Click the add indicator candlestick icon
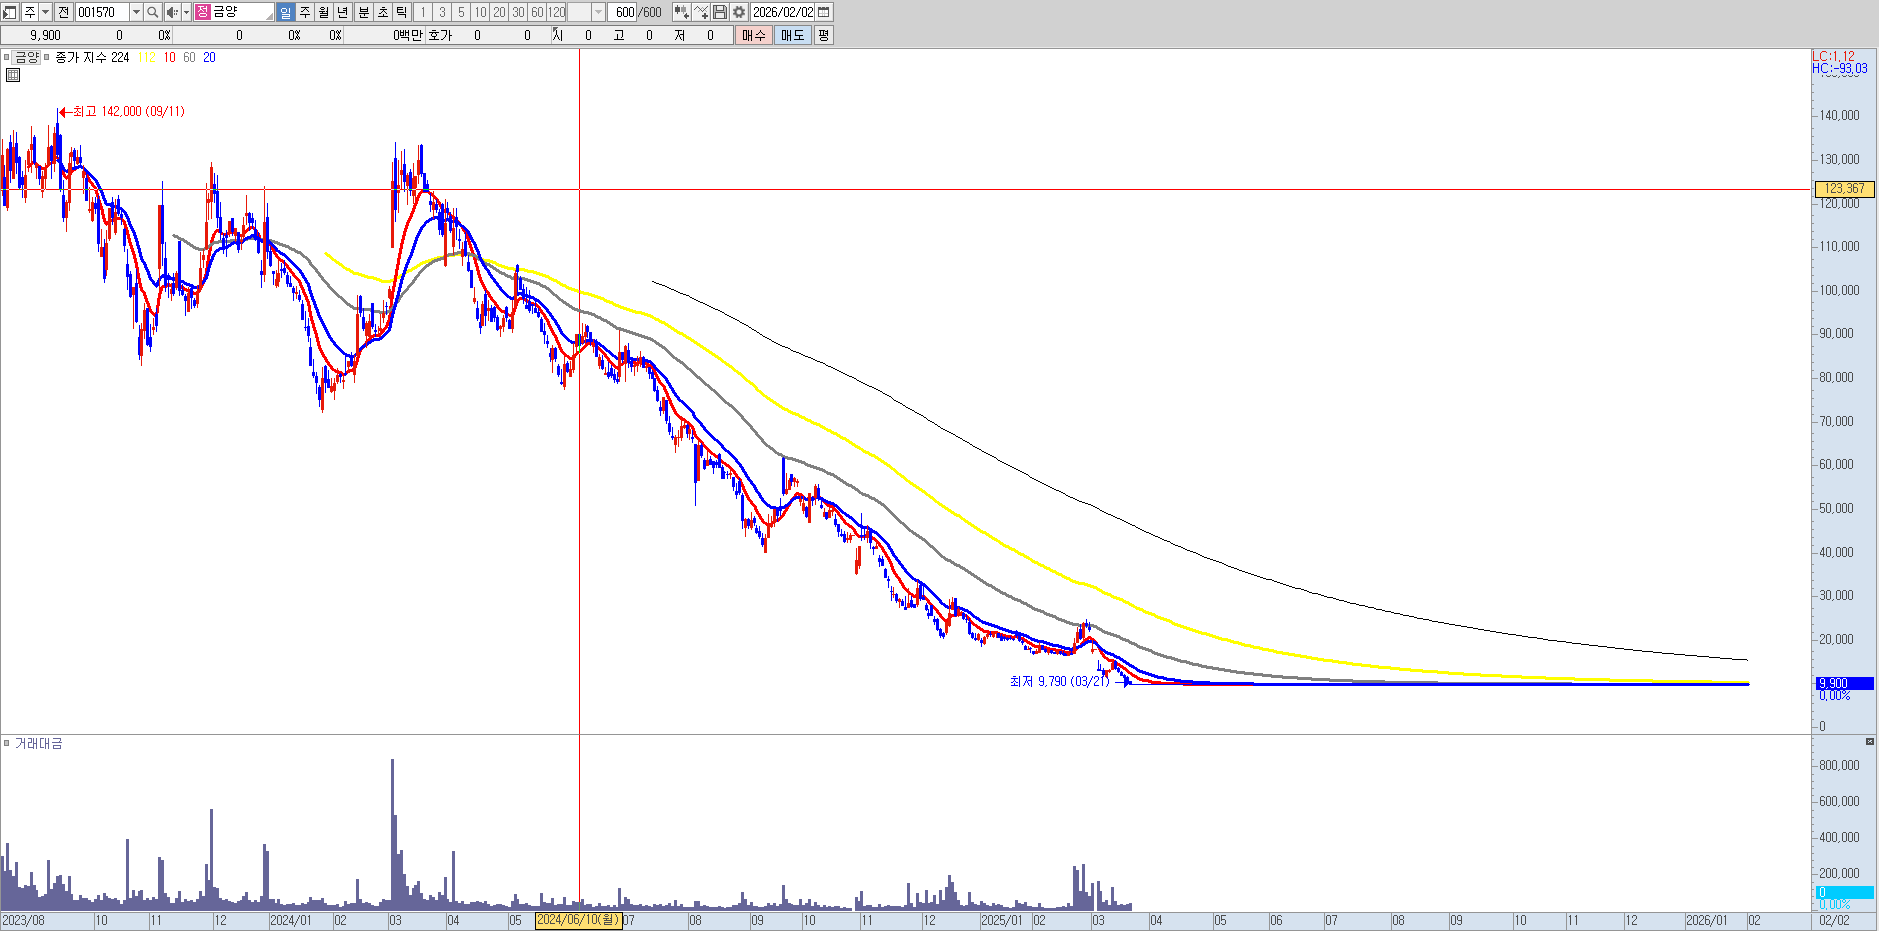This screenshot has width=1879, height=931. 681,12
